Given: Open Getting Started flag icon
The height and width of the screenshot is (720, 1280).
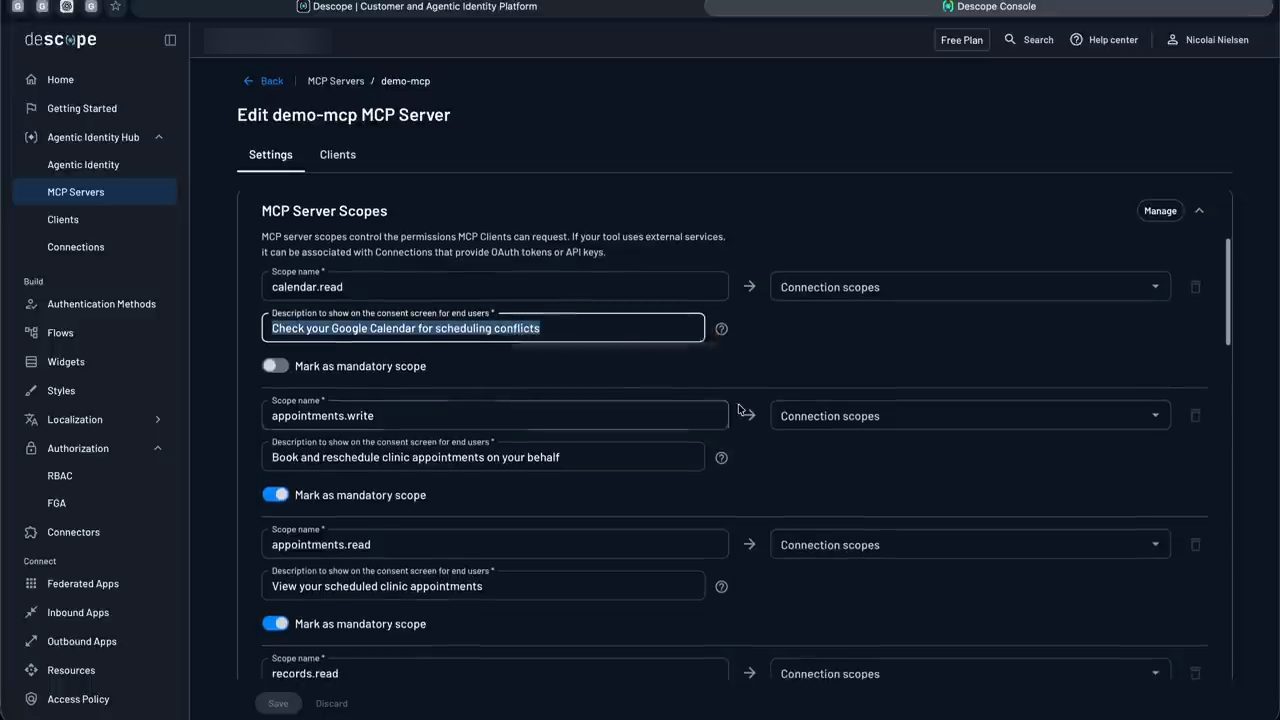Looking at the screenshot, I should point(31,108).
